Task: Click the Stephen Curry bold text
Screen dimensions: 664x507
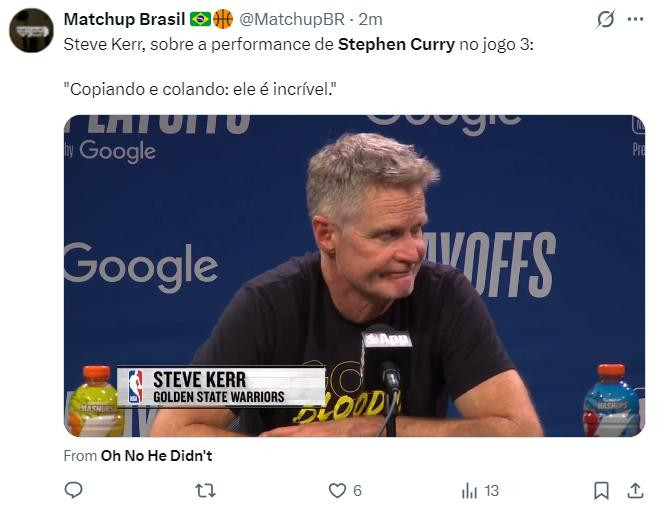Action: (x=396, y=44)
